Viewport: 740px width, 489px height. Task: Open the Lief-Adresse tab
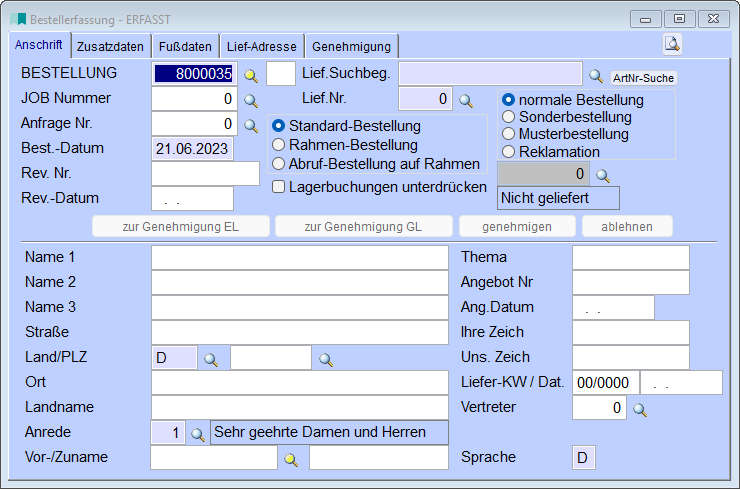[x=261, y=47]
